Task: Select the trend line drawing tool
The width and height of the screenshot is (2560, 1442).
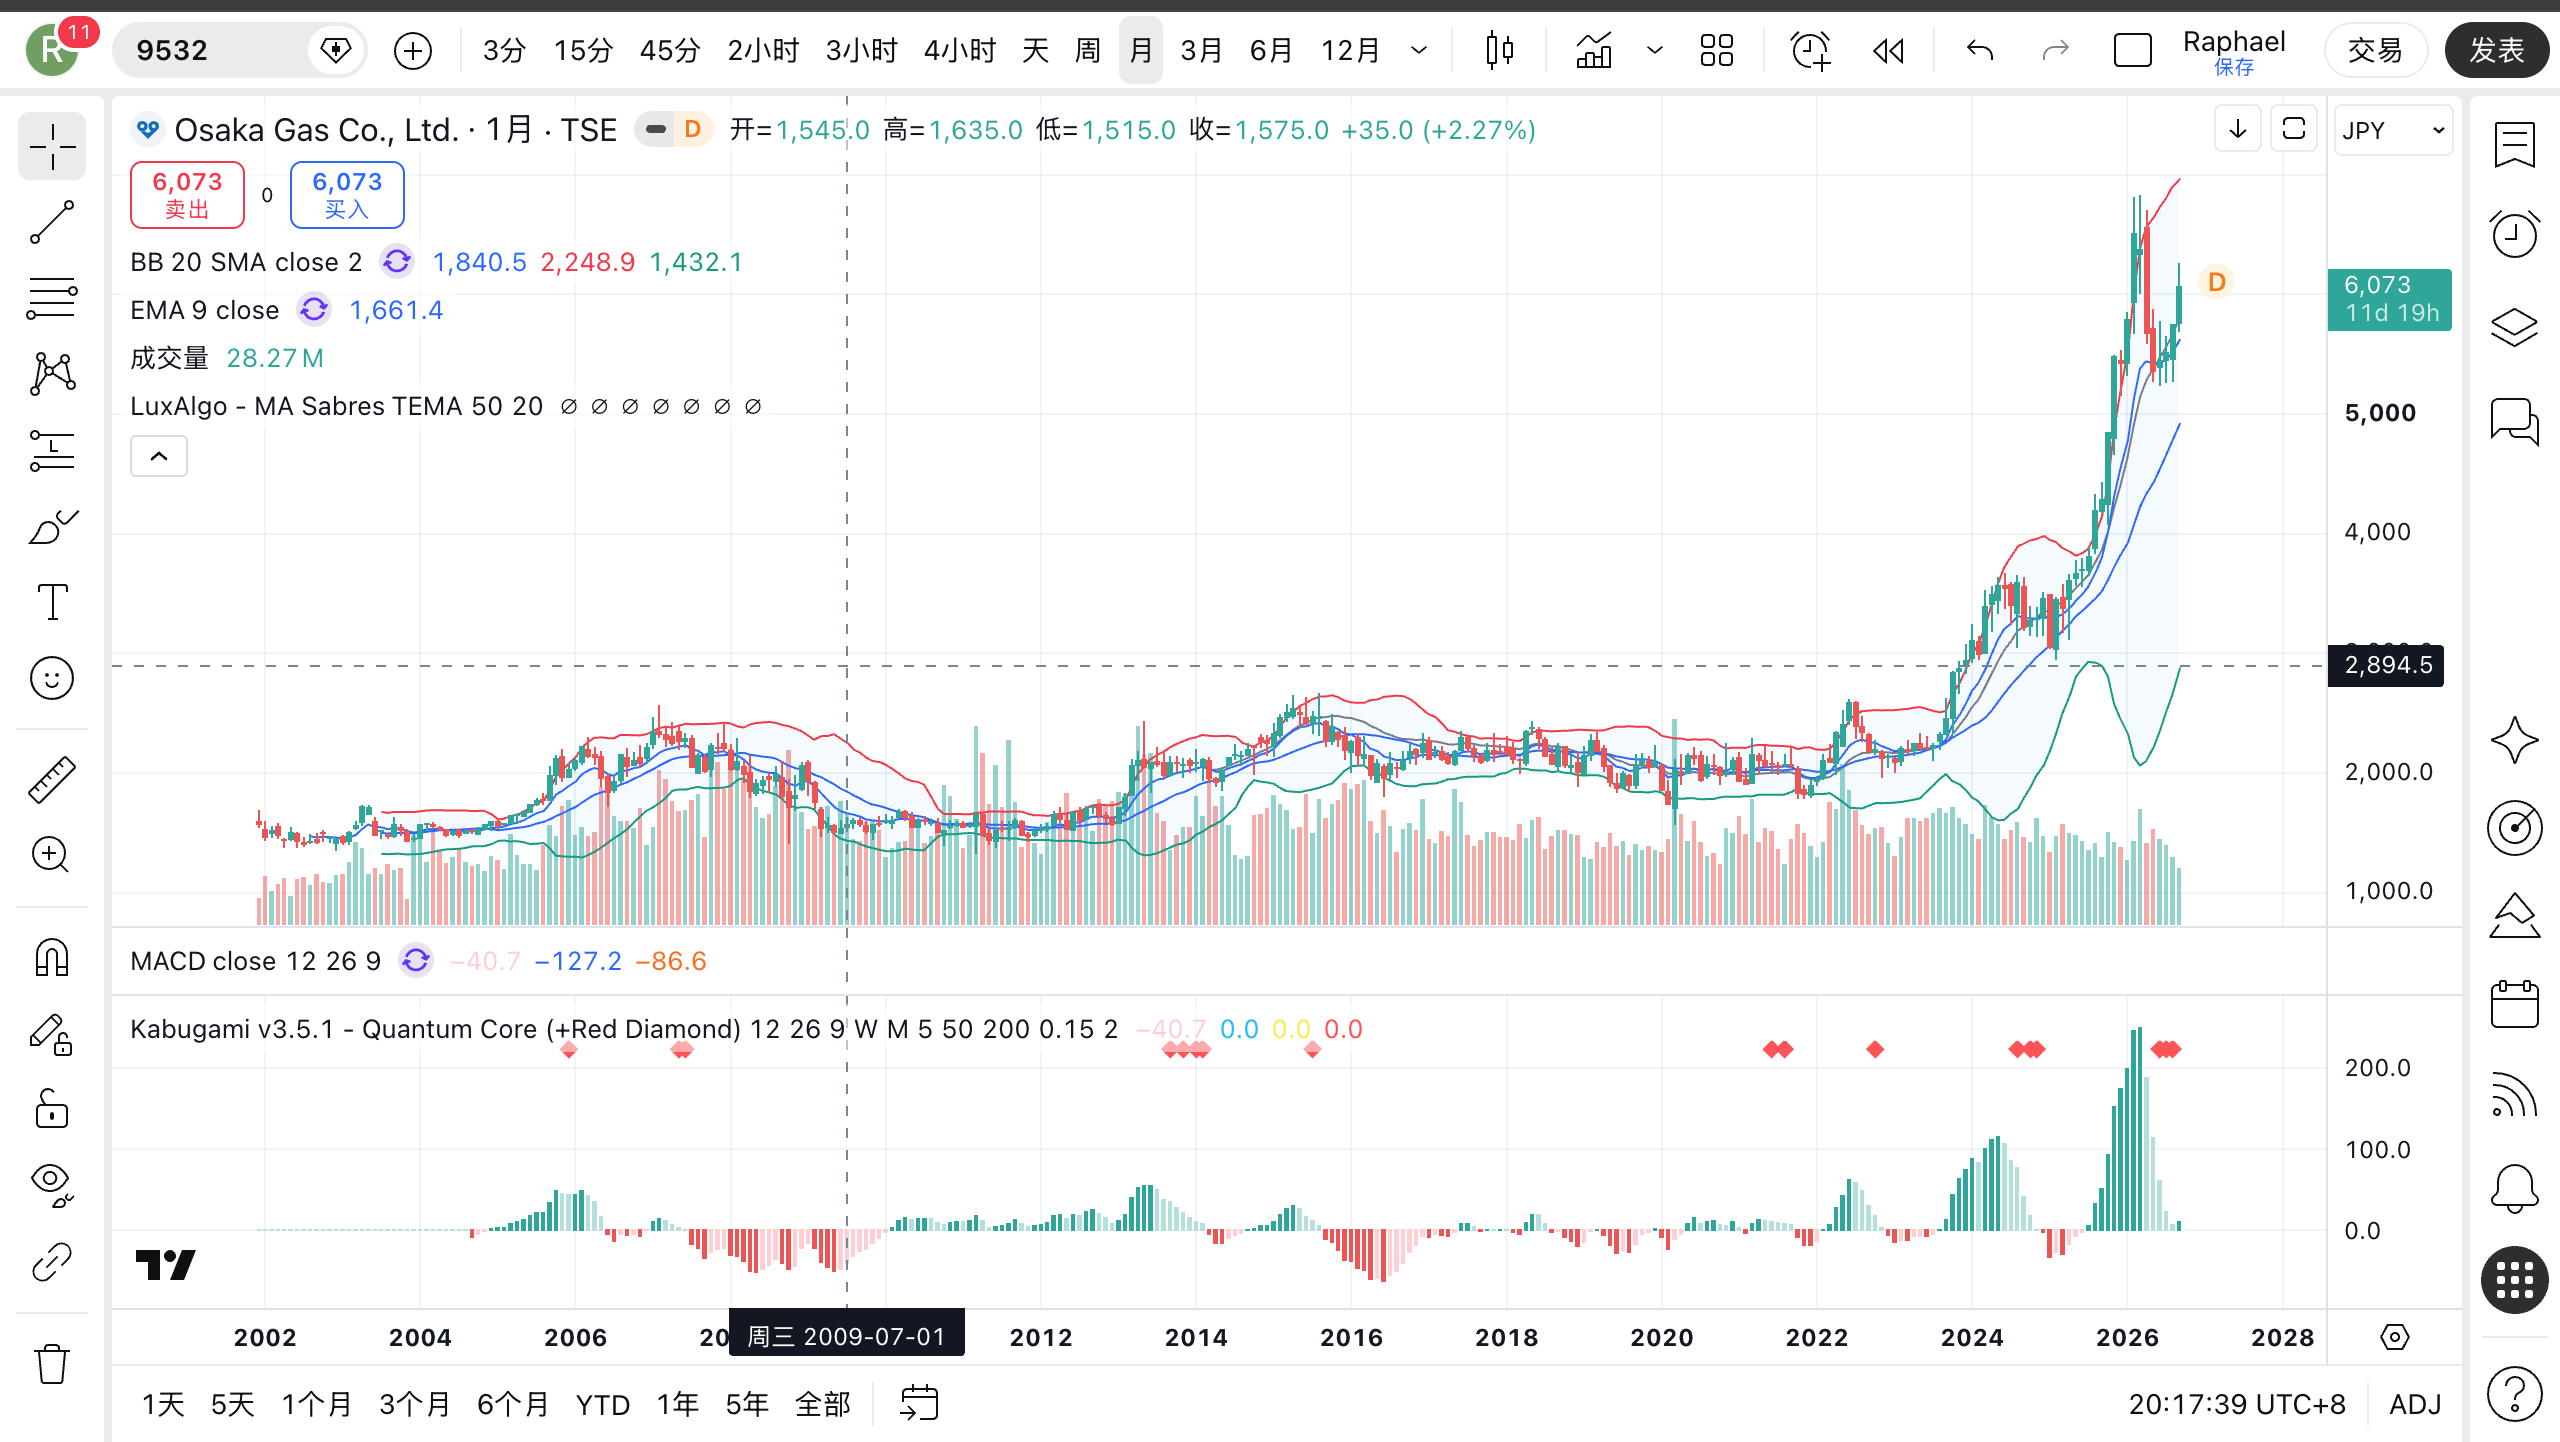Action: 52,222
